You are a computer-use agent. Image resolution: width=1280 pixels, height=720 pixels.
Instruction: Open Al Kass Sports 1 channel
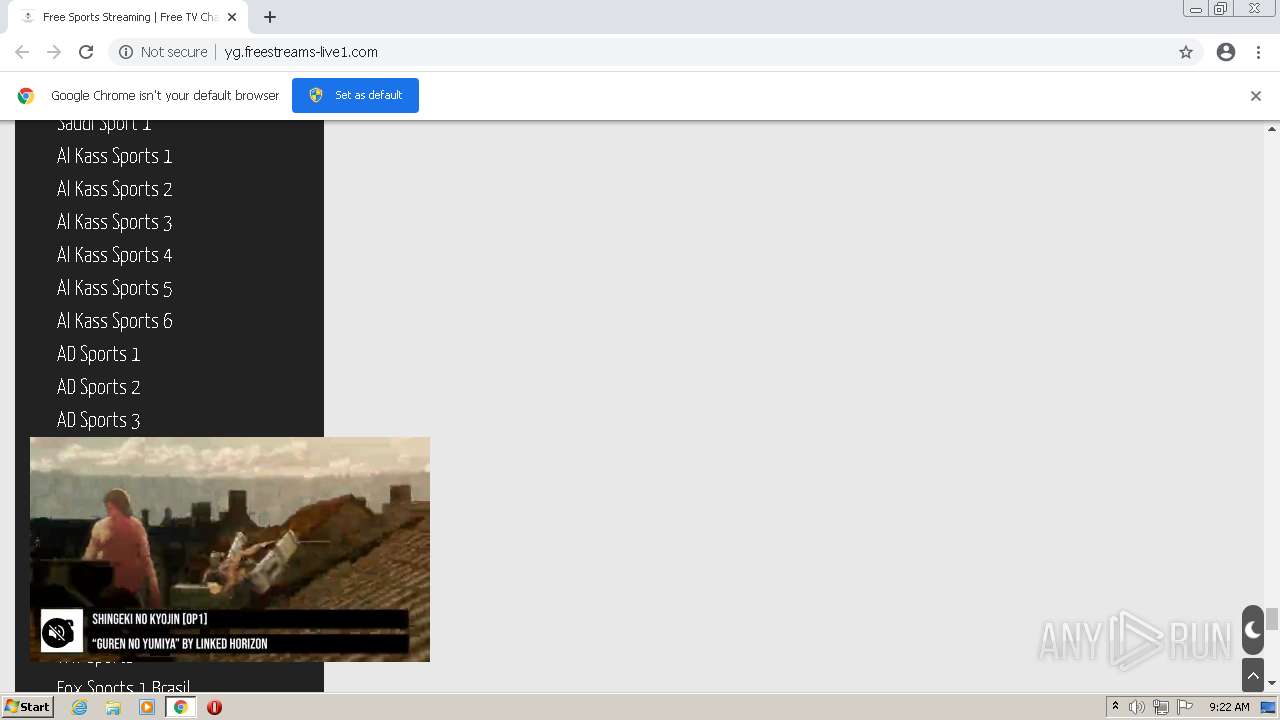[x=115, y=156]
